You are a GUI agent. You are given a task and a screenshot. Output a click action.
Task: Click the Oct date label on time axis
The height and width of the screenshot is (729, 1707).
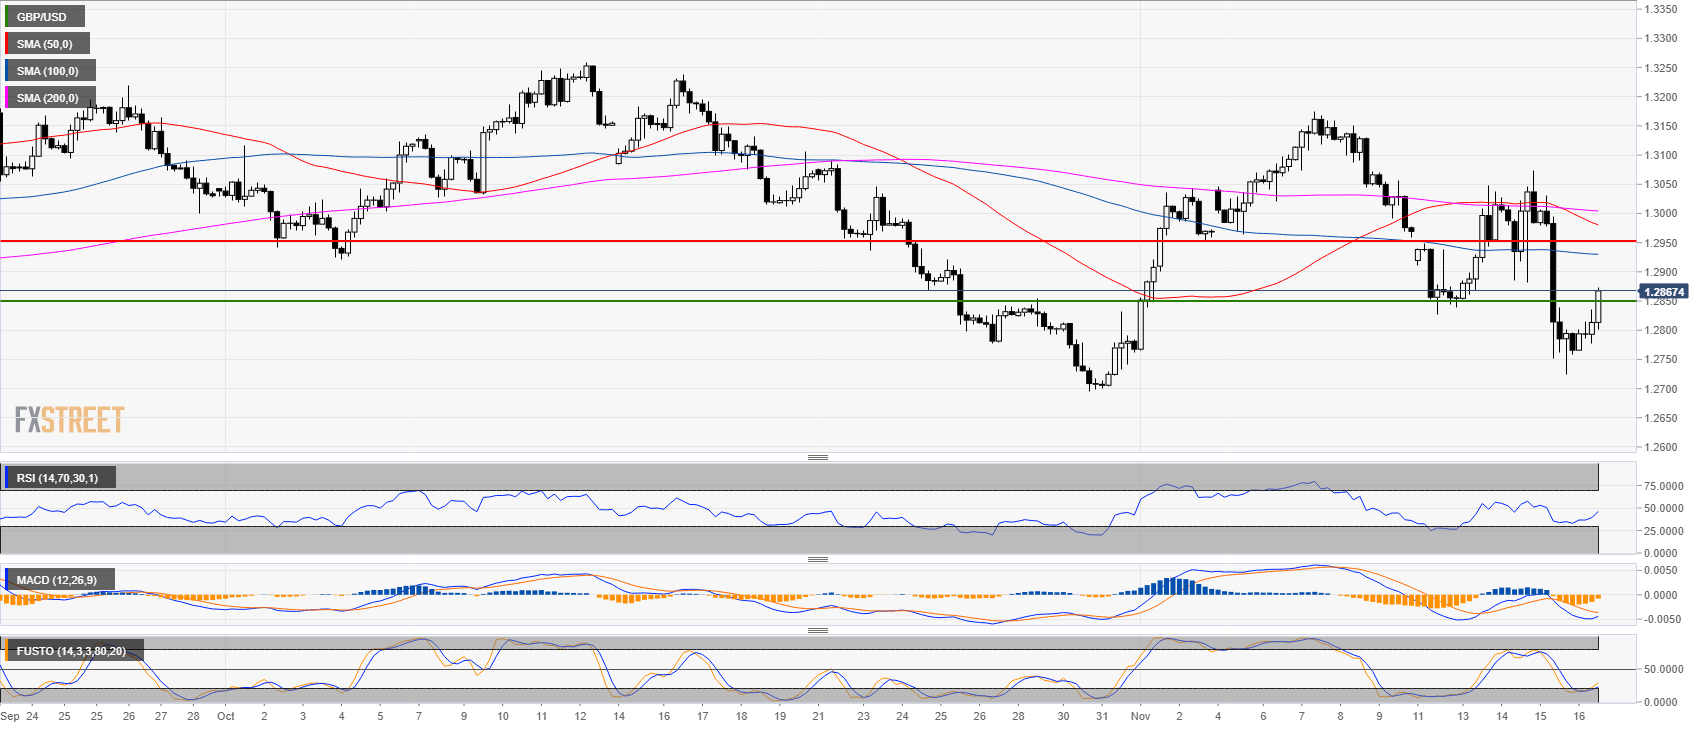[226, 716]
